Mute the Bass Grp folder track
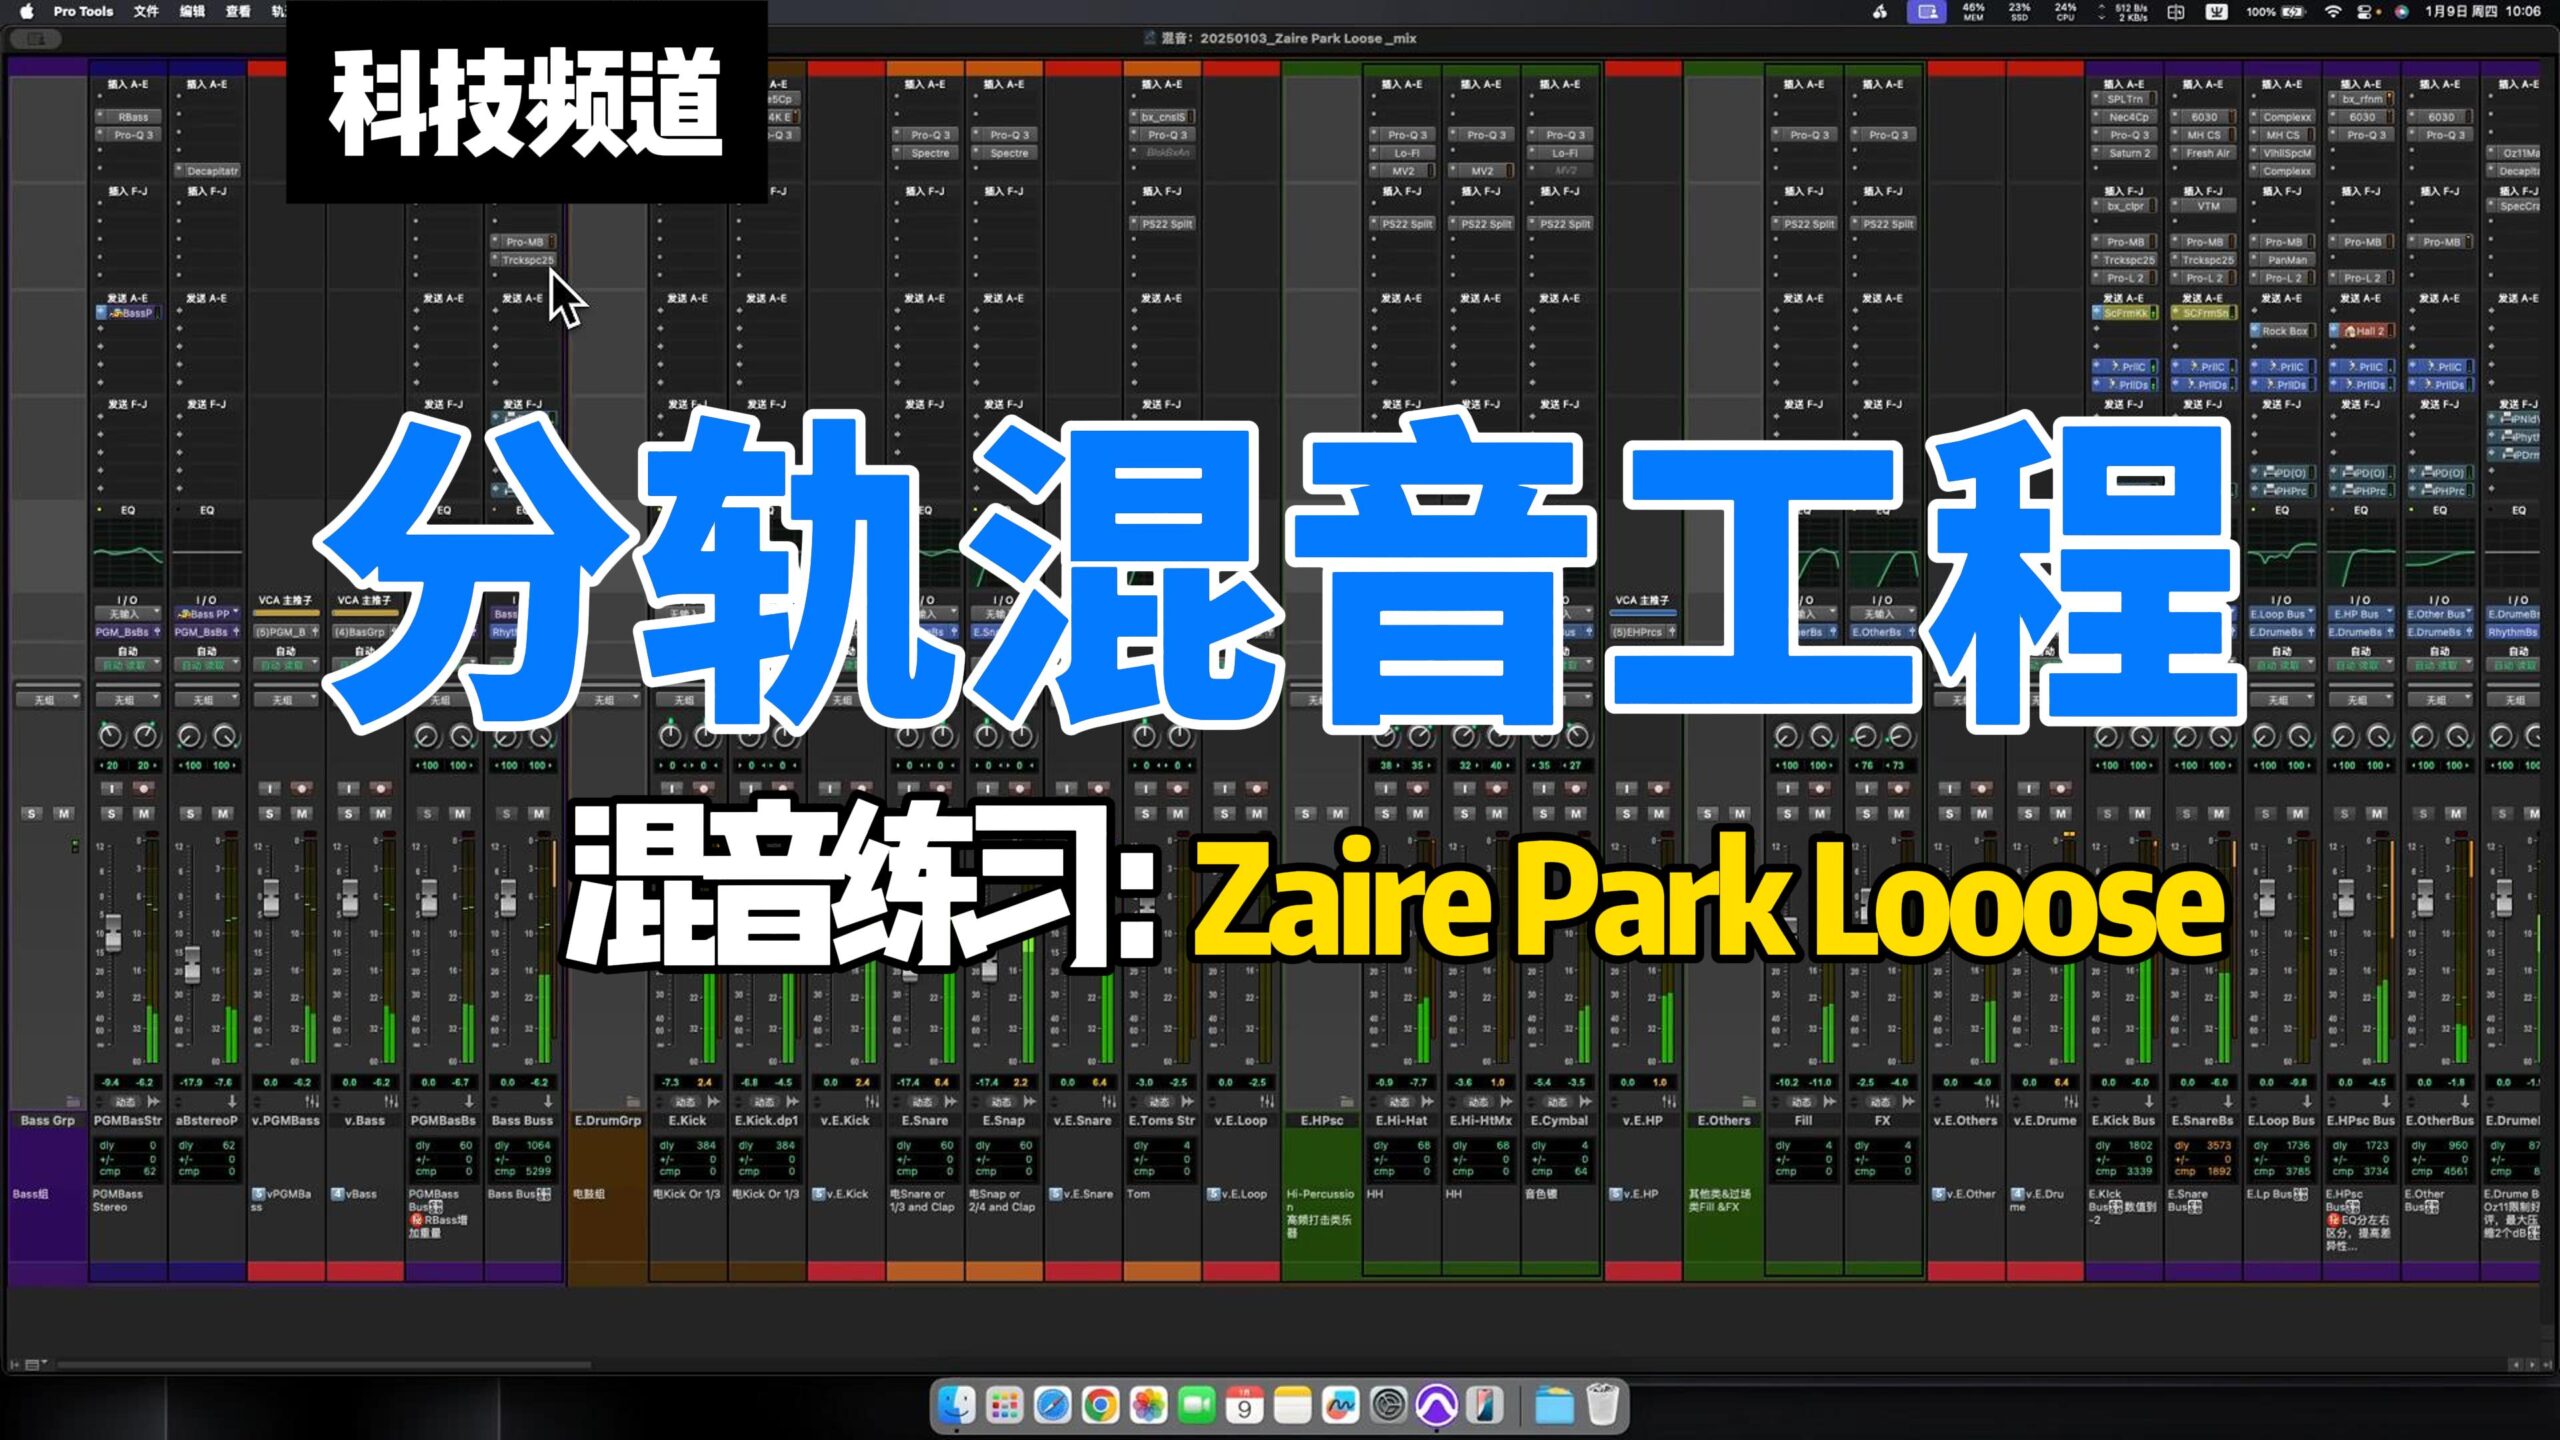The width and height of the screenshot is (2560, 1440). click(x=64, y=813)
